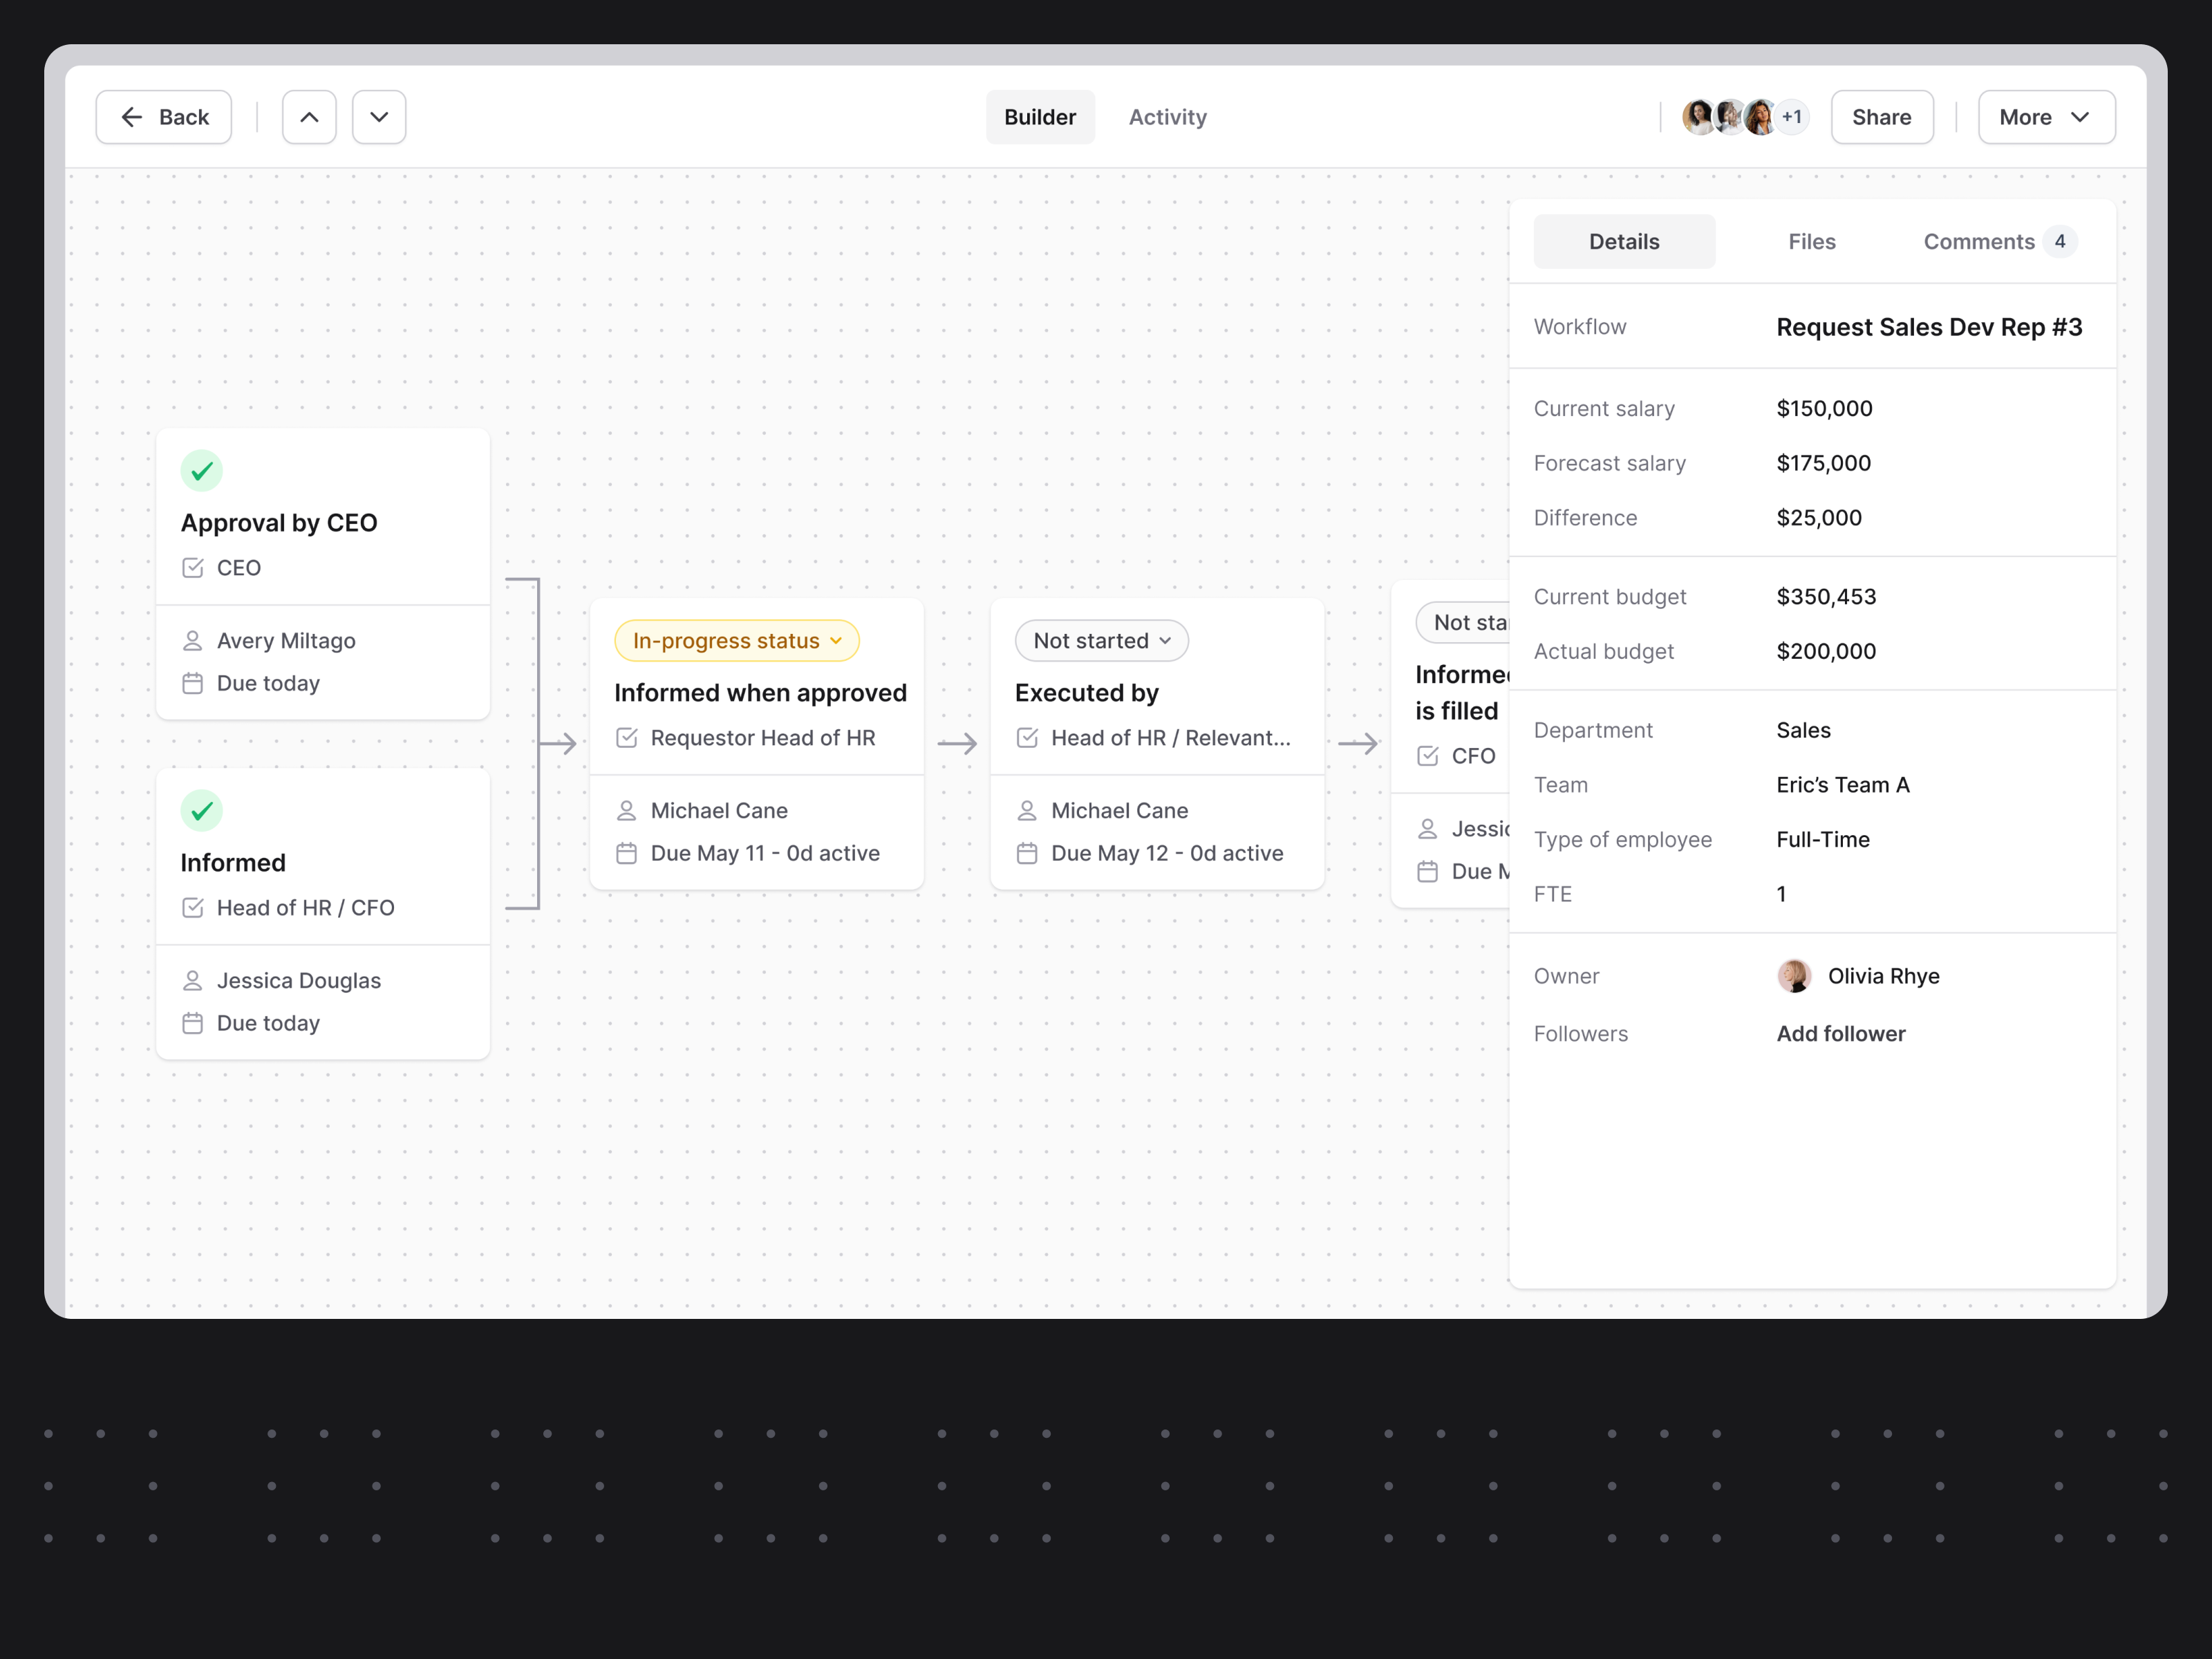This screenshot has width=2212, height=1659.
Task: Navigate to previous item with up chevron
Action: (x=309, y=117)
